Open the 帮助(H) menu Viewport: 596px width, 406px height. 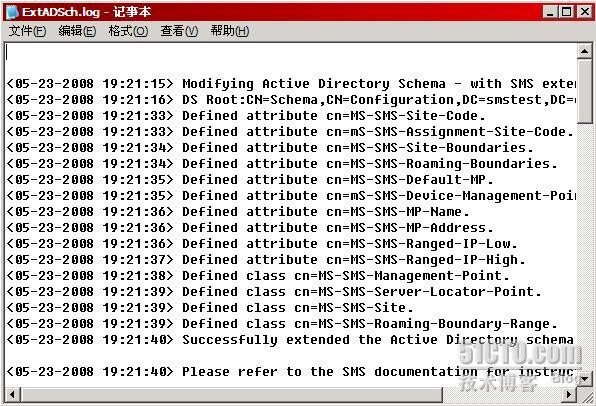230,31
